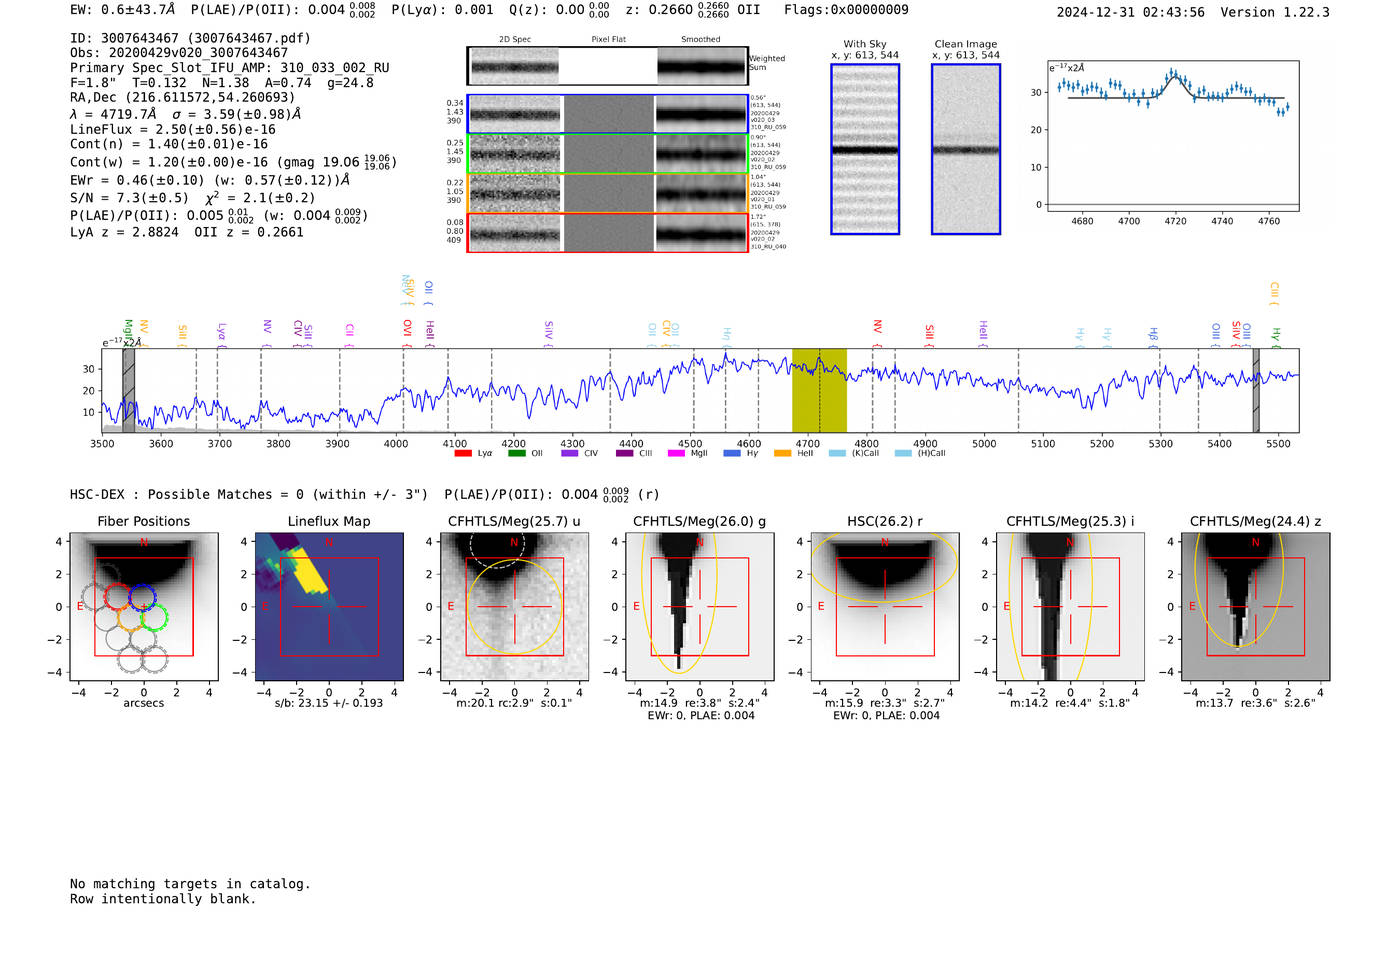The width and height of the screenshot is (1400, 953).
Task: Click the orange-bordered 2D spectrum row
Action: (x=608, y=193)
